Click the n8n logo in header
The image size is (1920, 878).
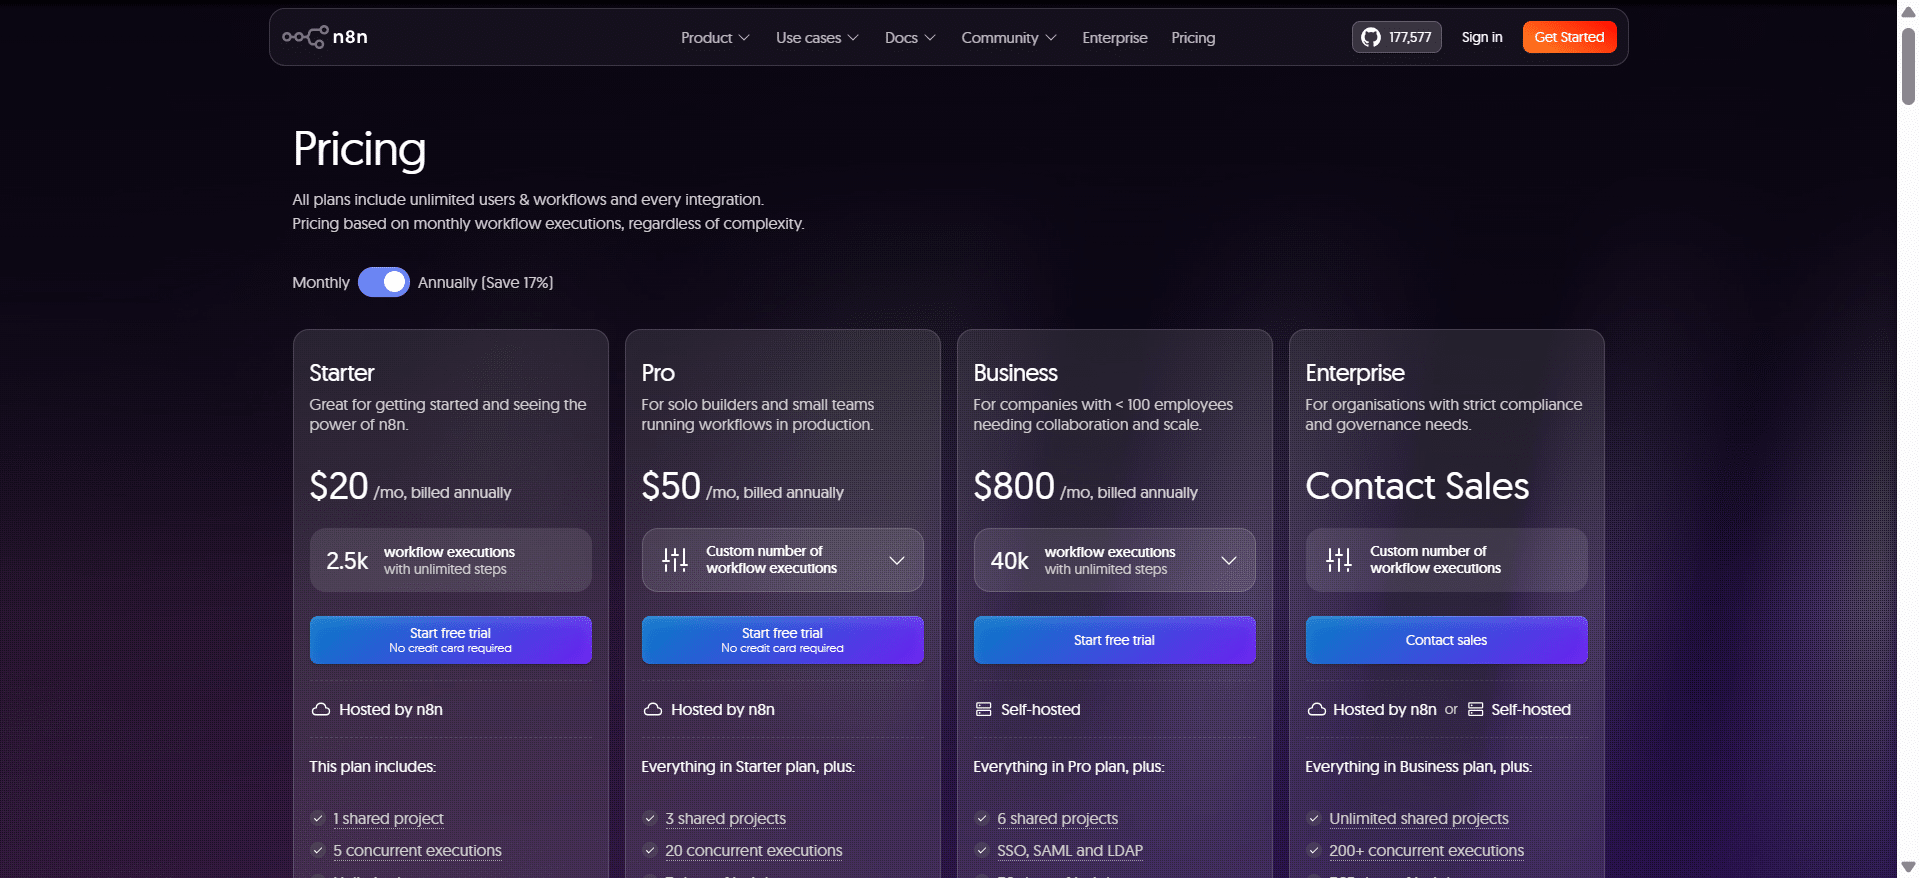tap(325, 37)
